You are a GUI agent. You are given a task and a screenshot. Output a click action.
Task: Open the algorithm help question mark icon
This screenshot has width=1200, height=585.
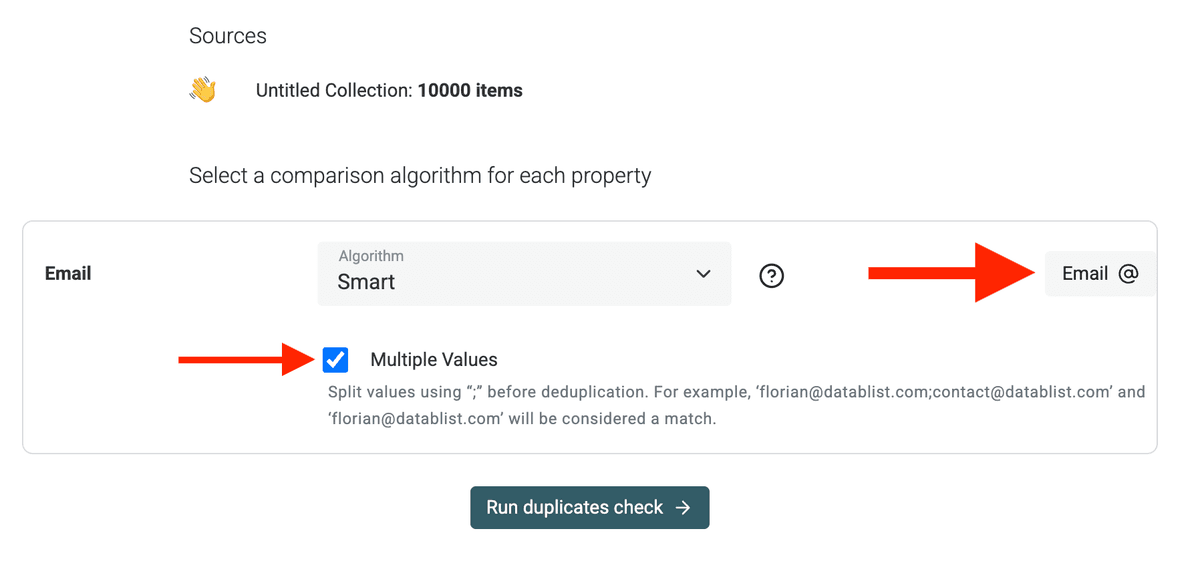pyautogui.click(x=771, y=275)
